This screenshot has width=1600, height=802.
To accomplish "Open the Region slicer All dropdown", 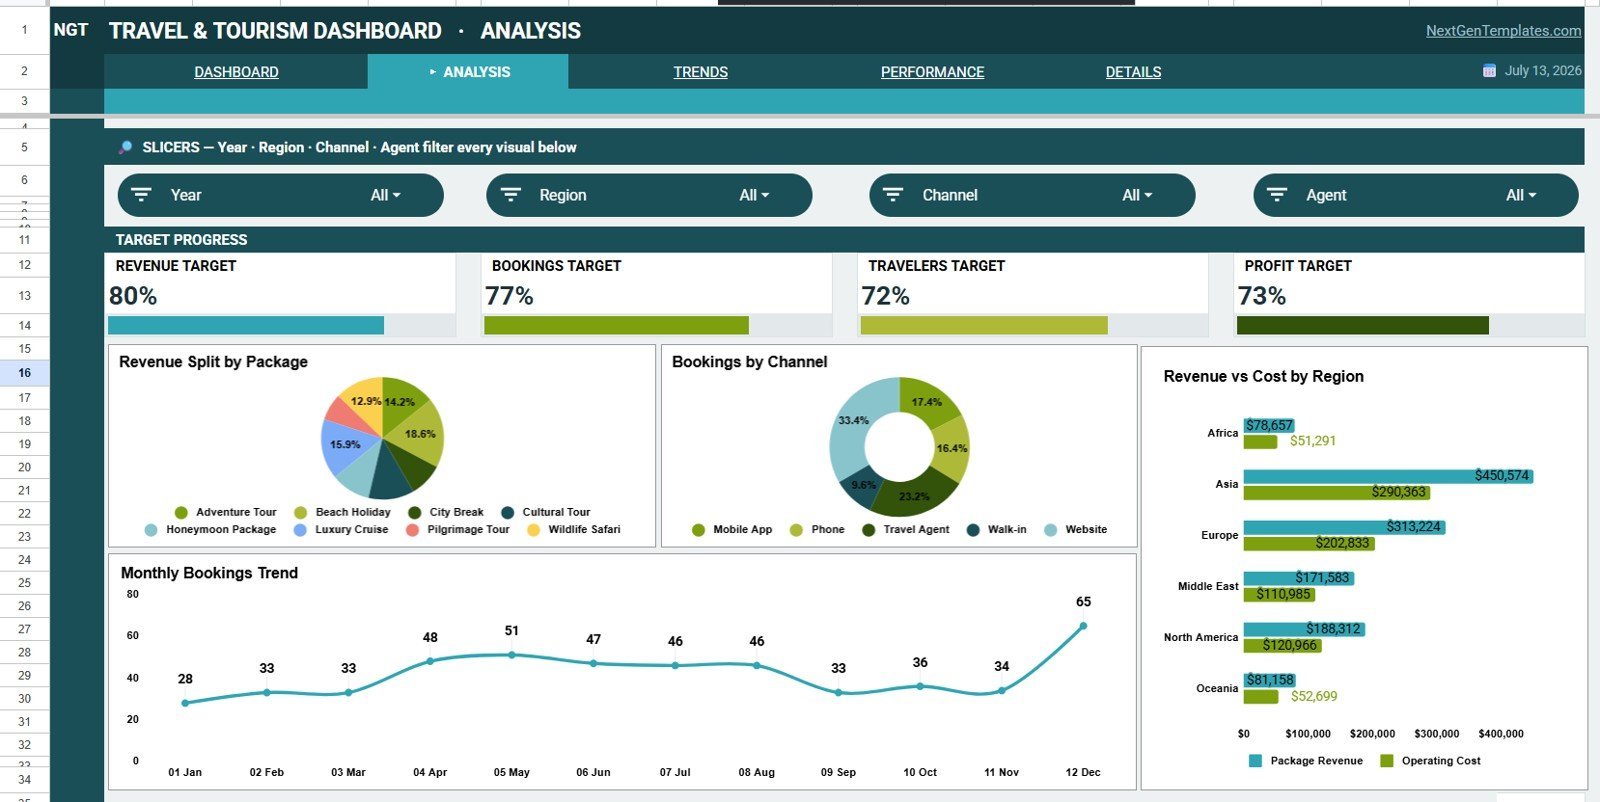I will pyautogui.click(x=754, y=195).
